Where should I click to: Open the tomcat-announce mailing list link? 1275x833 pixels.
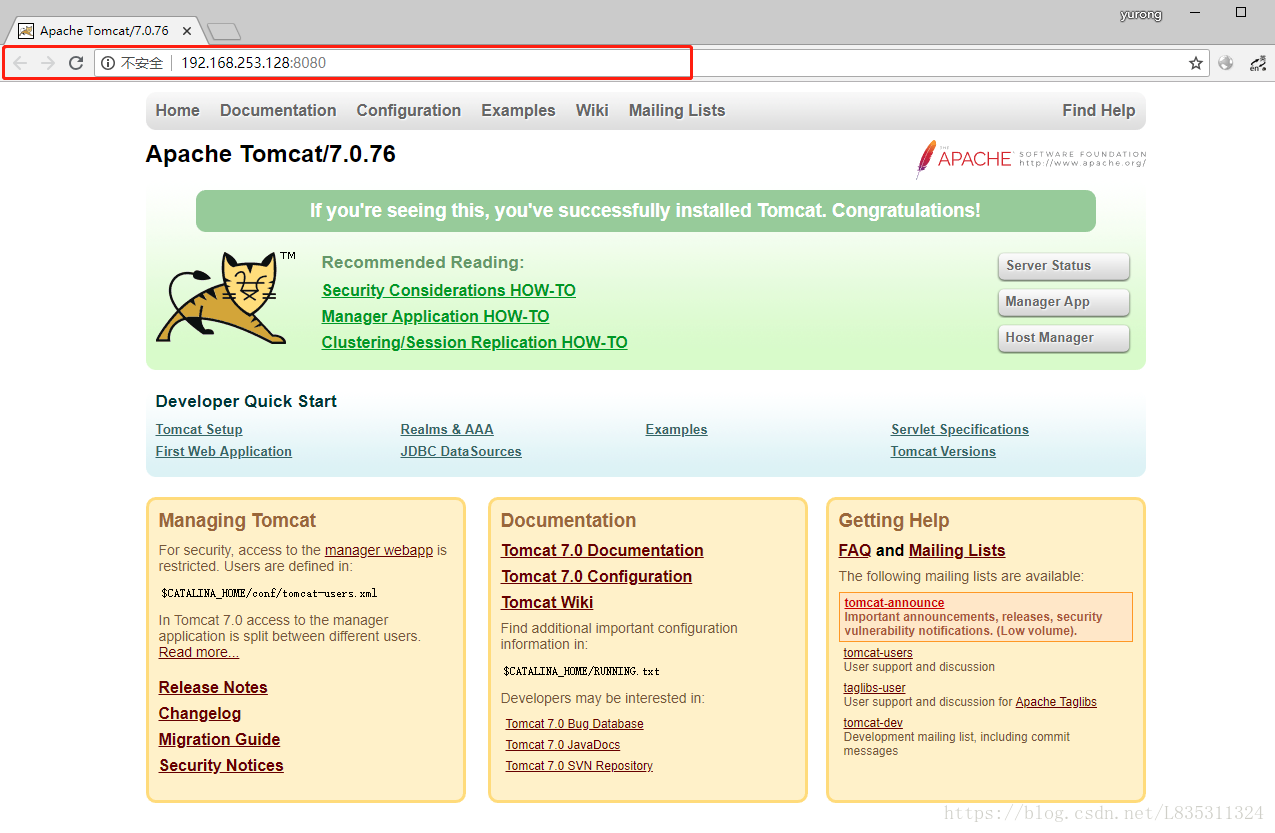pyautogui.click(x=894, y=603)
